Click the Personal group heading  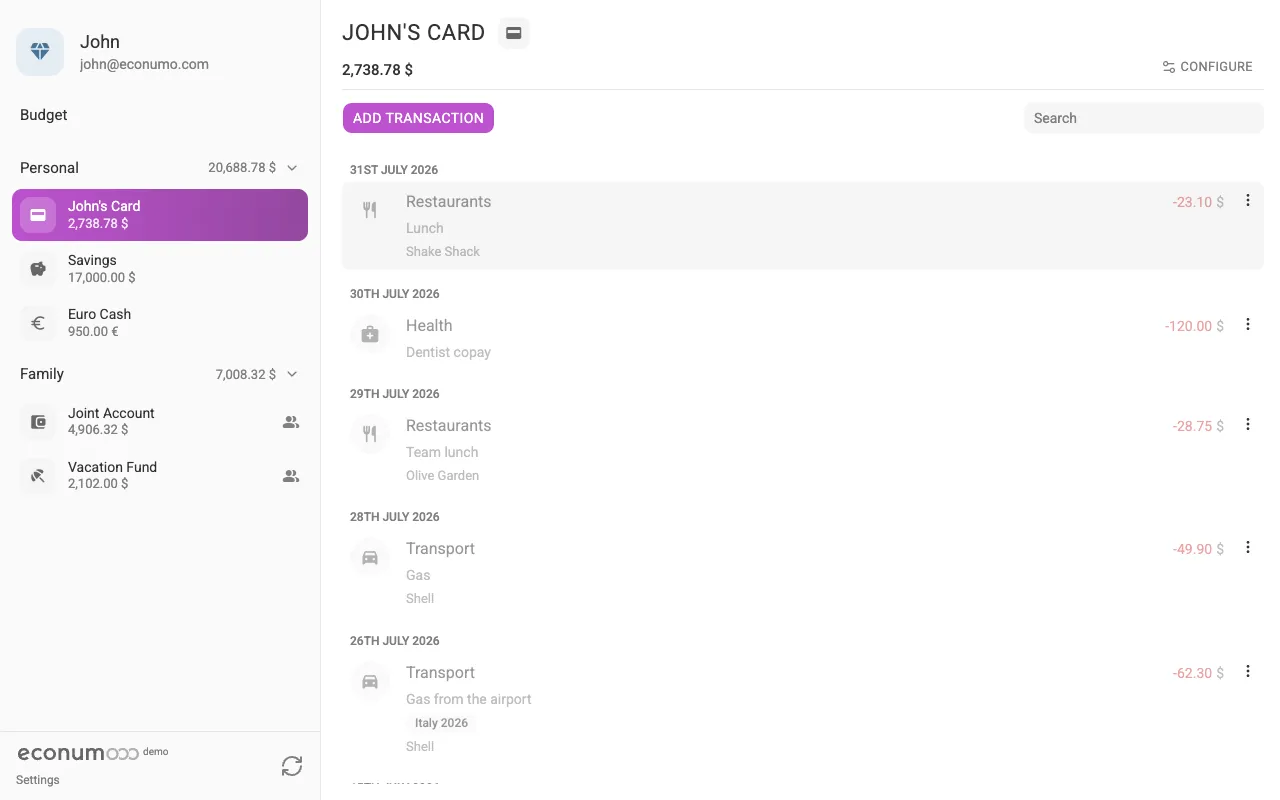tap(49, 168)
